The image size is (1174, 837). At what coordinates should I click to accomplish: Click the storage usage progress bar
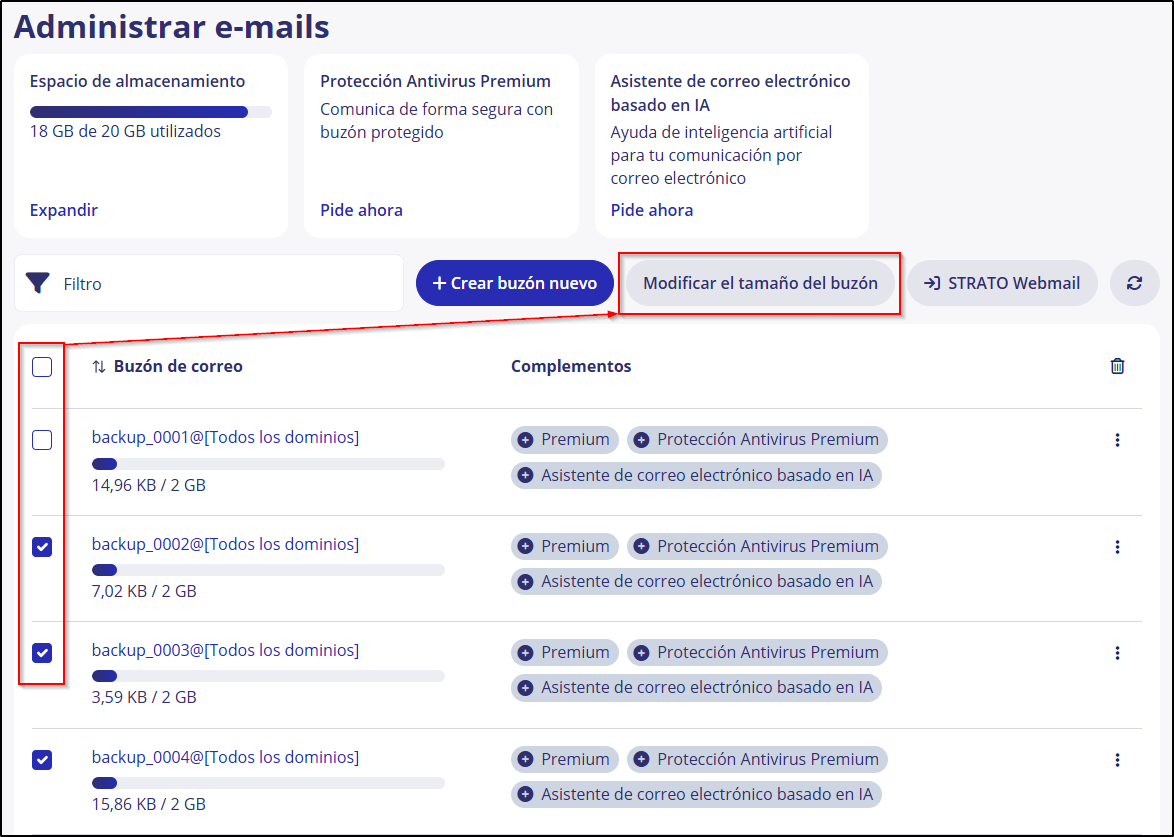[x=150, y=111]
